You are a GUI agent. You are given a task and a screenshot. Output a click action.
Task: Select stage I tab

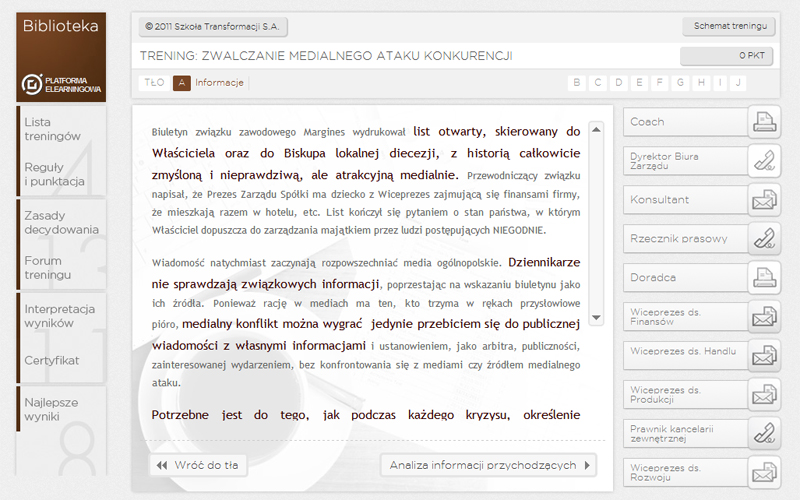(720, 83)
